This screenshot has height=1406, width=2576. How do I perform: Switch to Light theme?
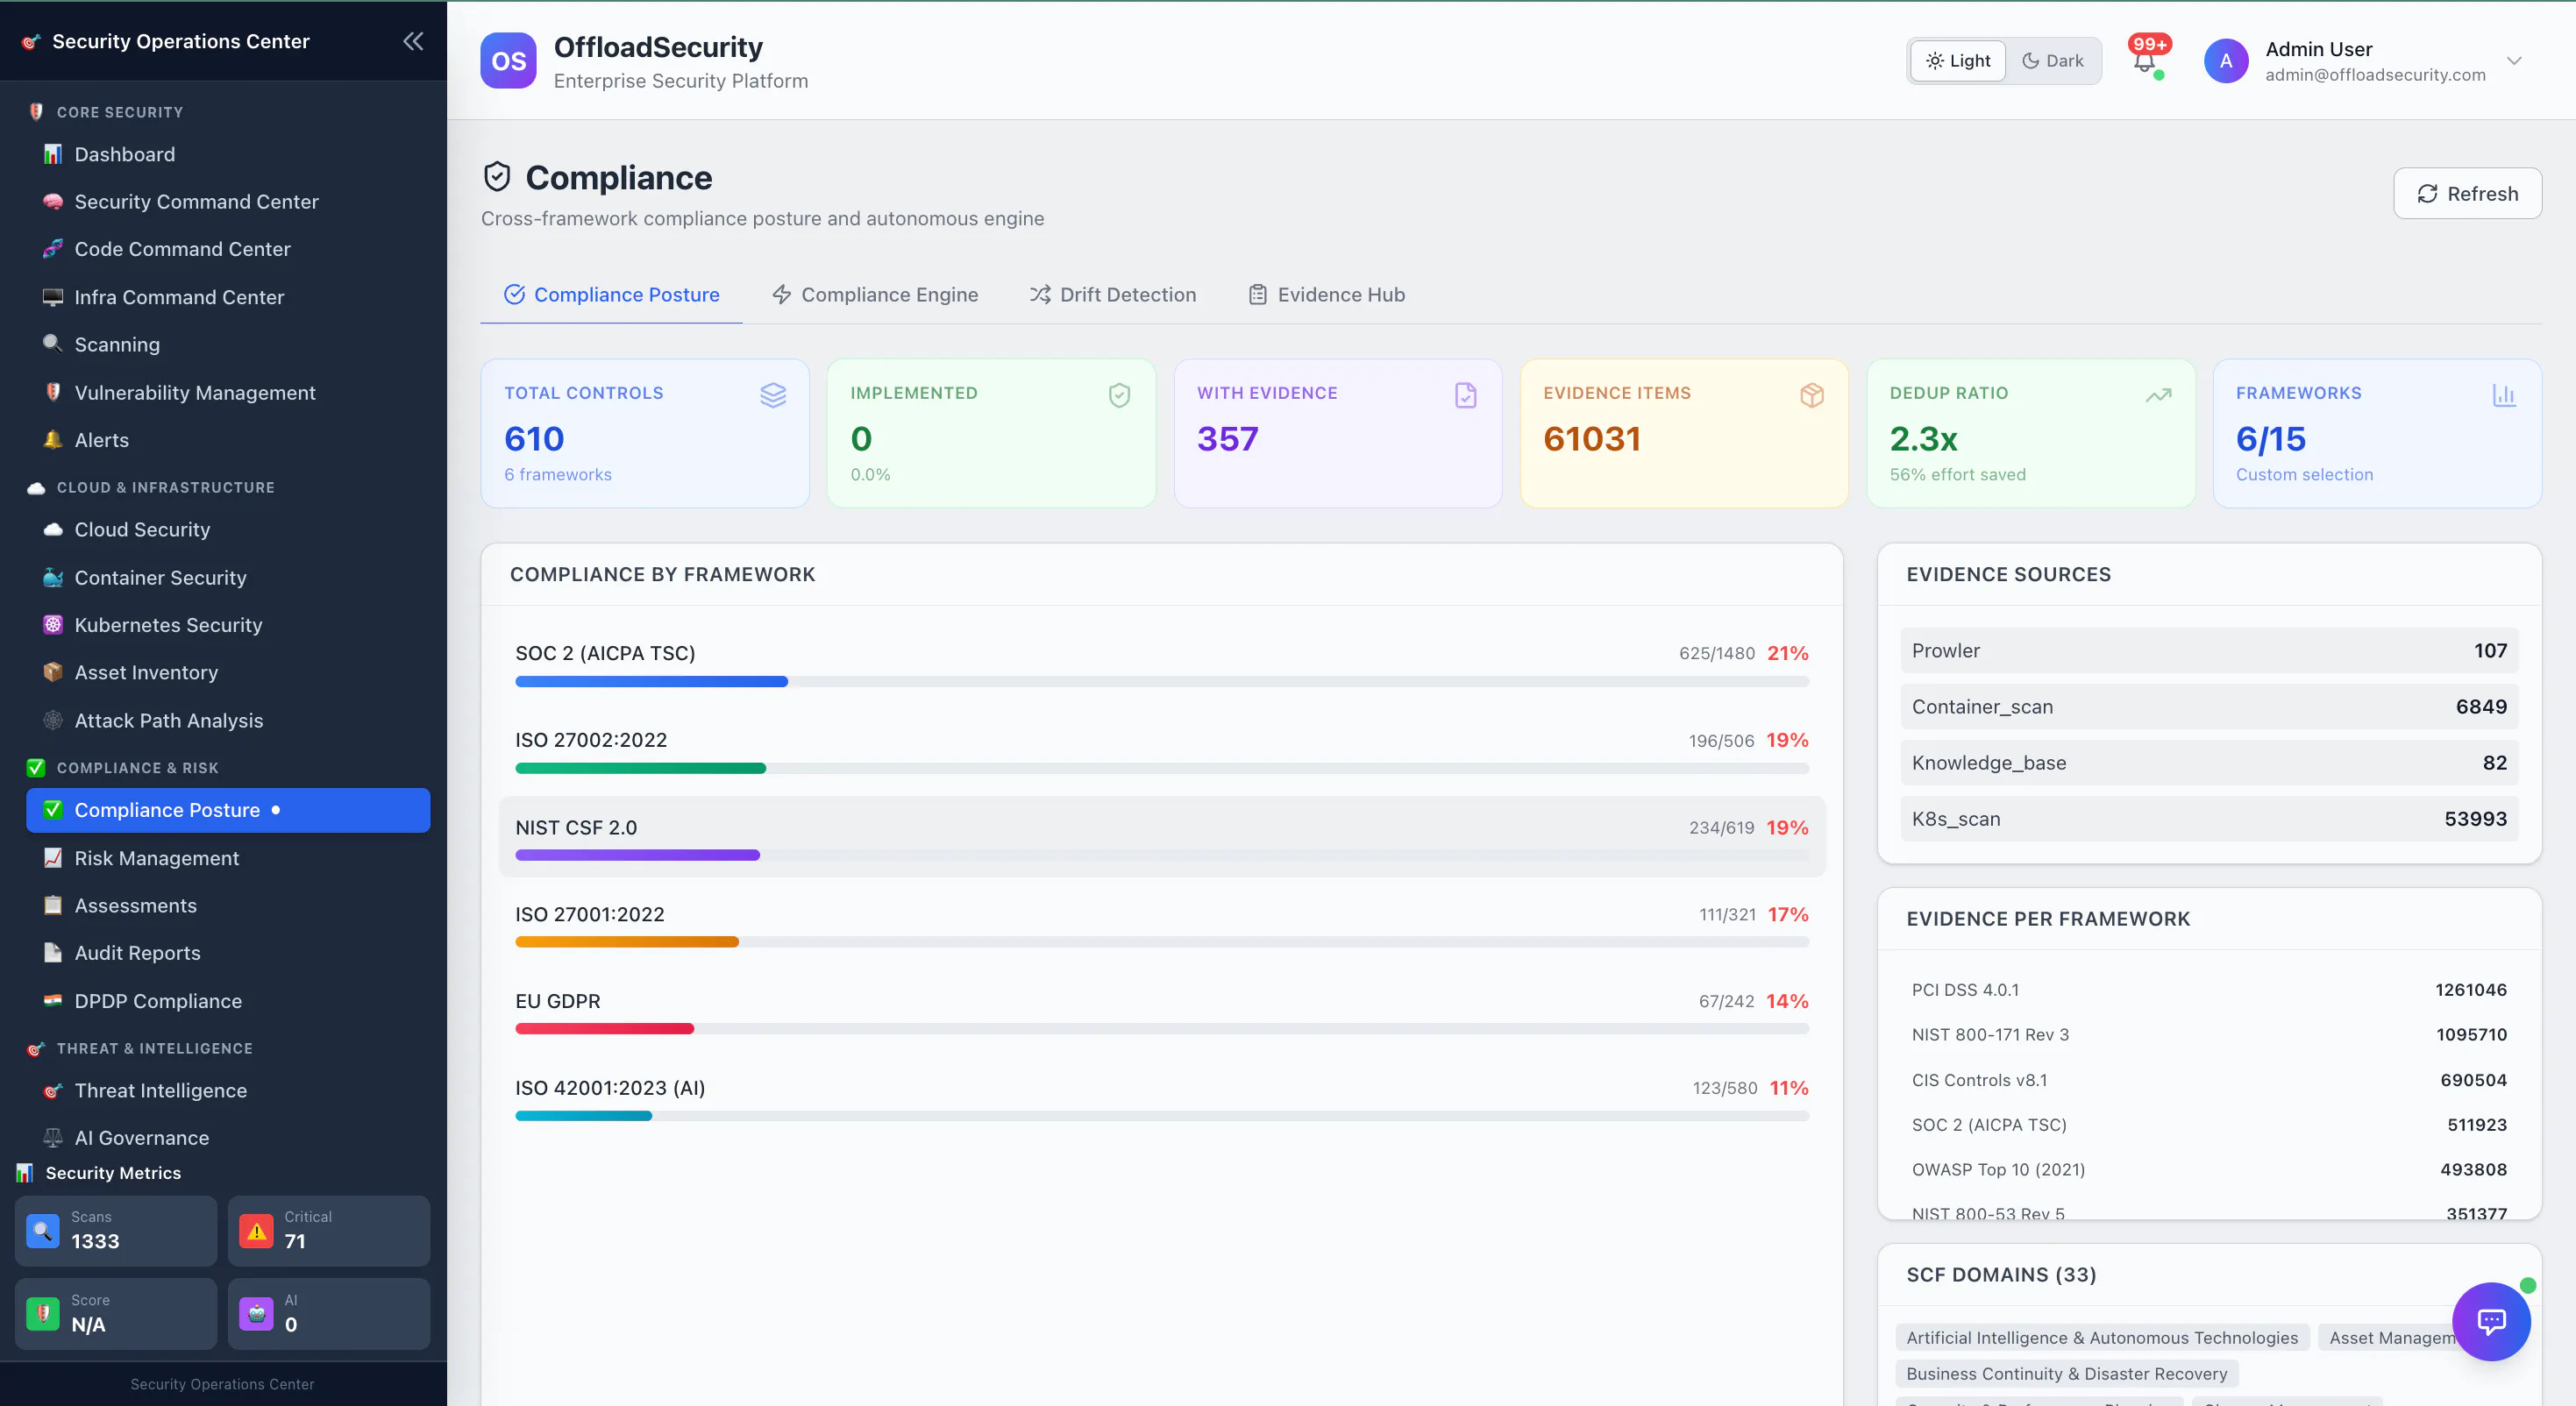1958,61
